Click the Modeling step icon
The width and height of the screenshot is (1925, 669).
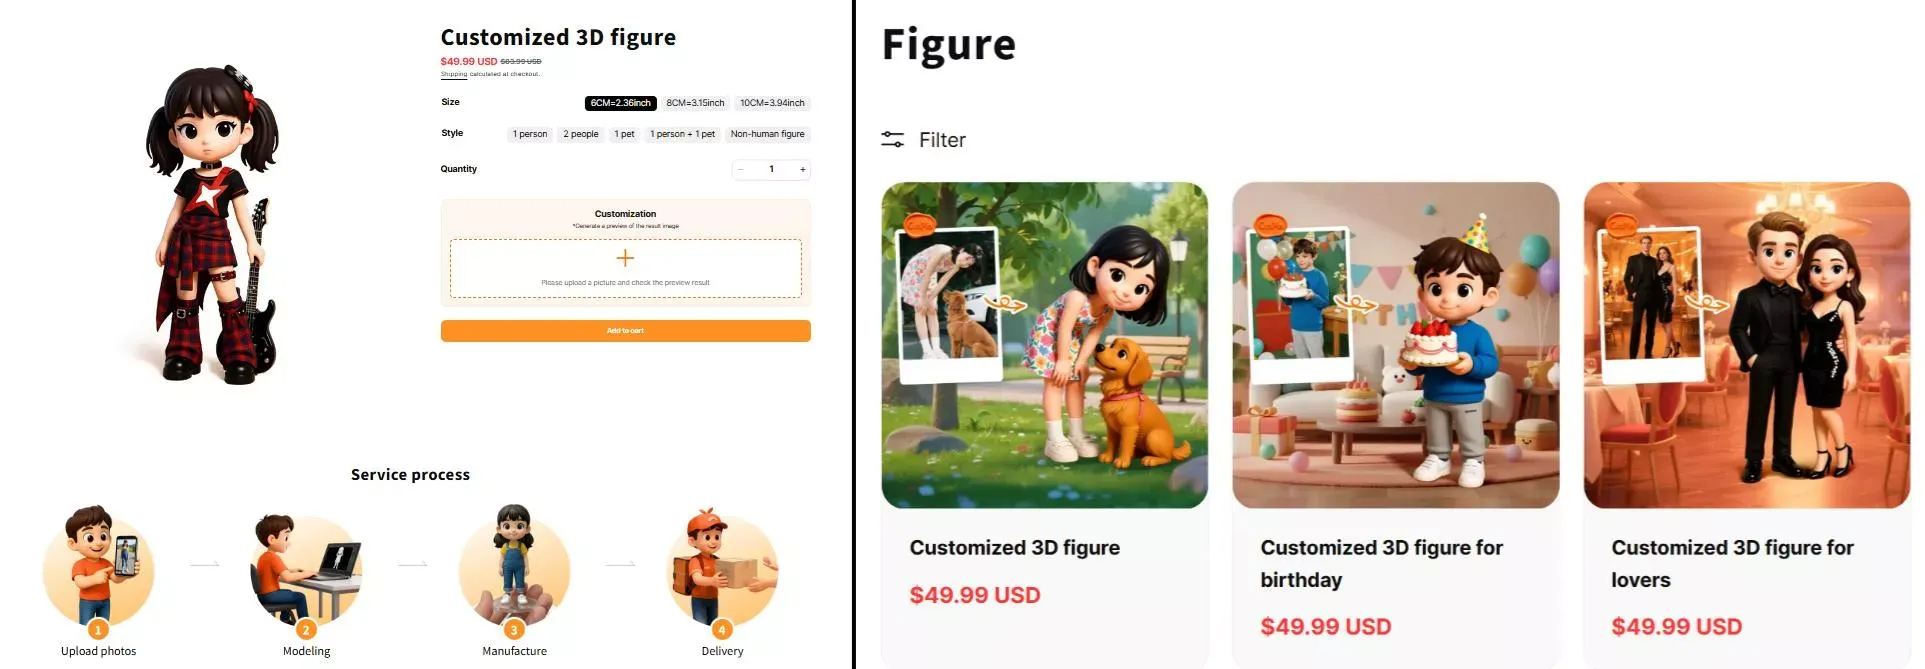(x=306, y=568)
